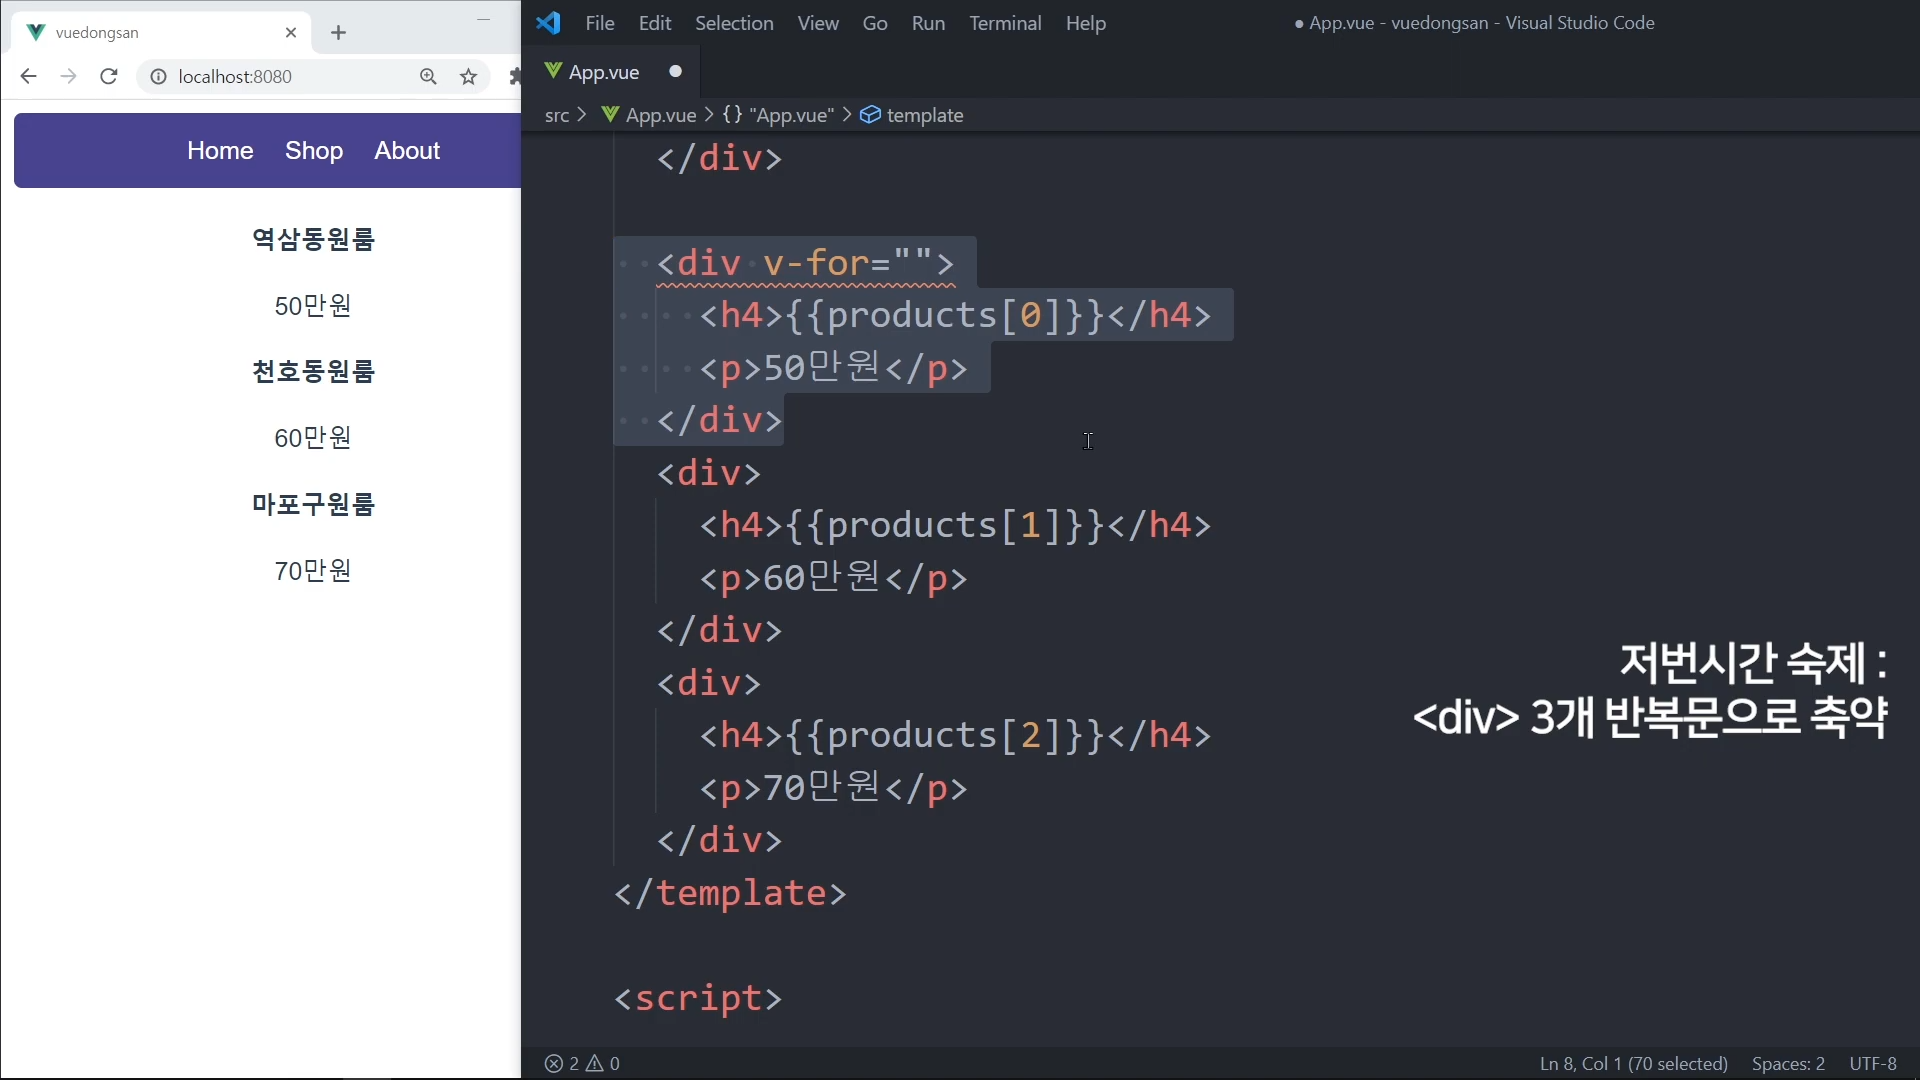The height and width of the screenshot is (1080, 1920).
Task: Close the vuedongsan browser tab
Action: click(x=291, y=33)
